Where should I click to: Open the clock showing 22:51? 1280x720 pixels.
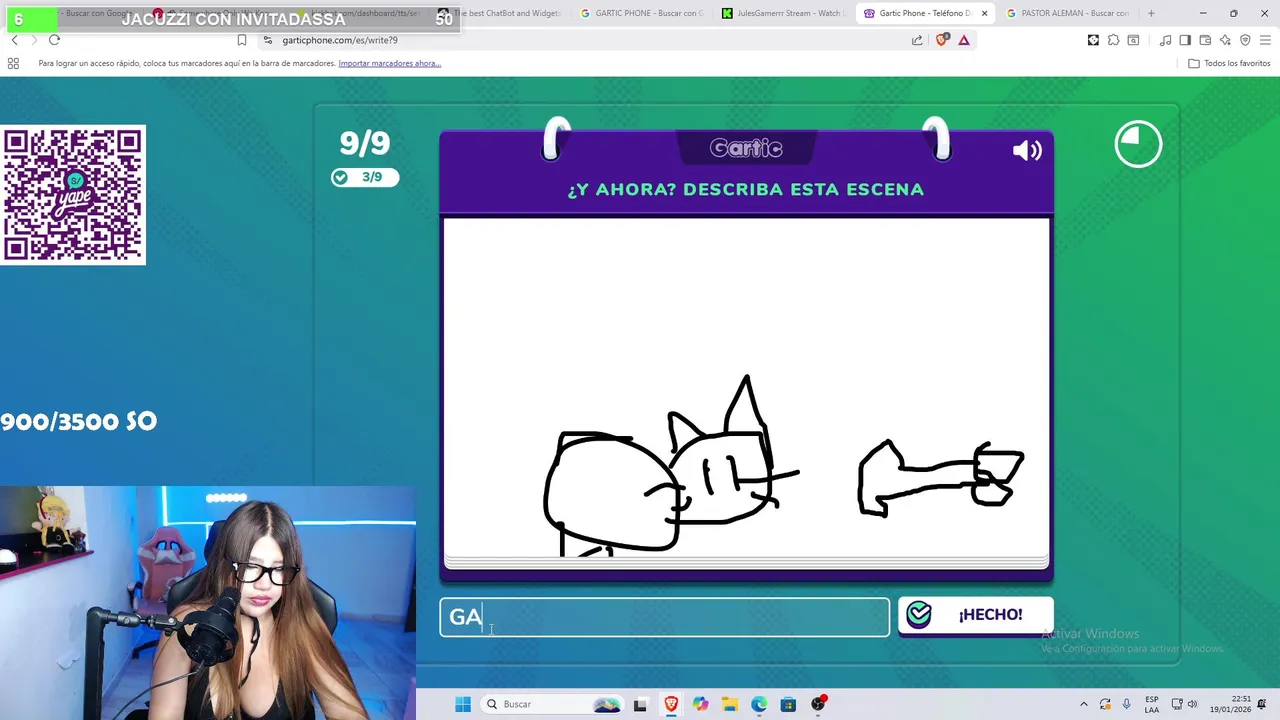[x=1231, y=704]
